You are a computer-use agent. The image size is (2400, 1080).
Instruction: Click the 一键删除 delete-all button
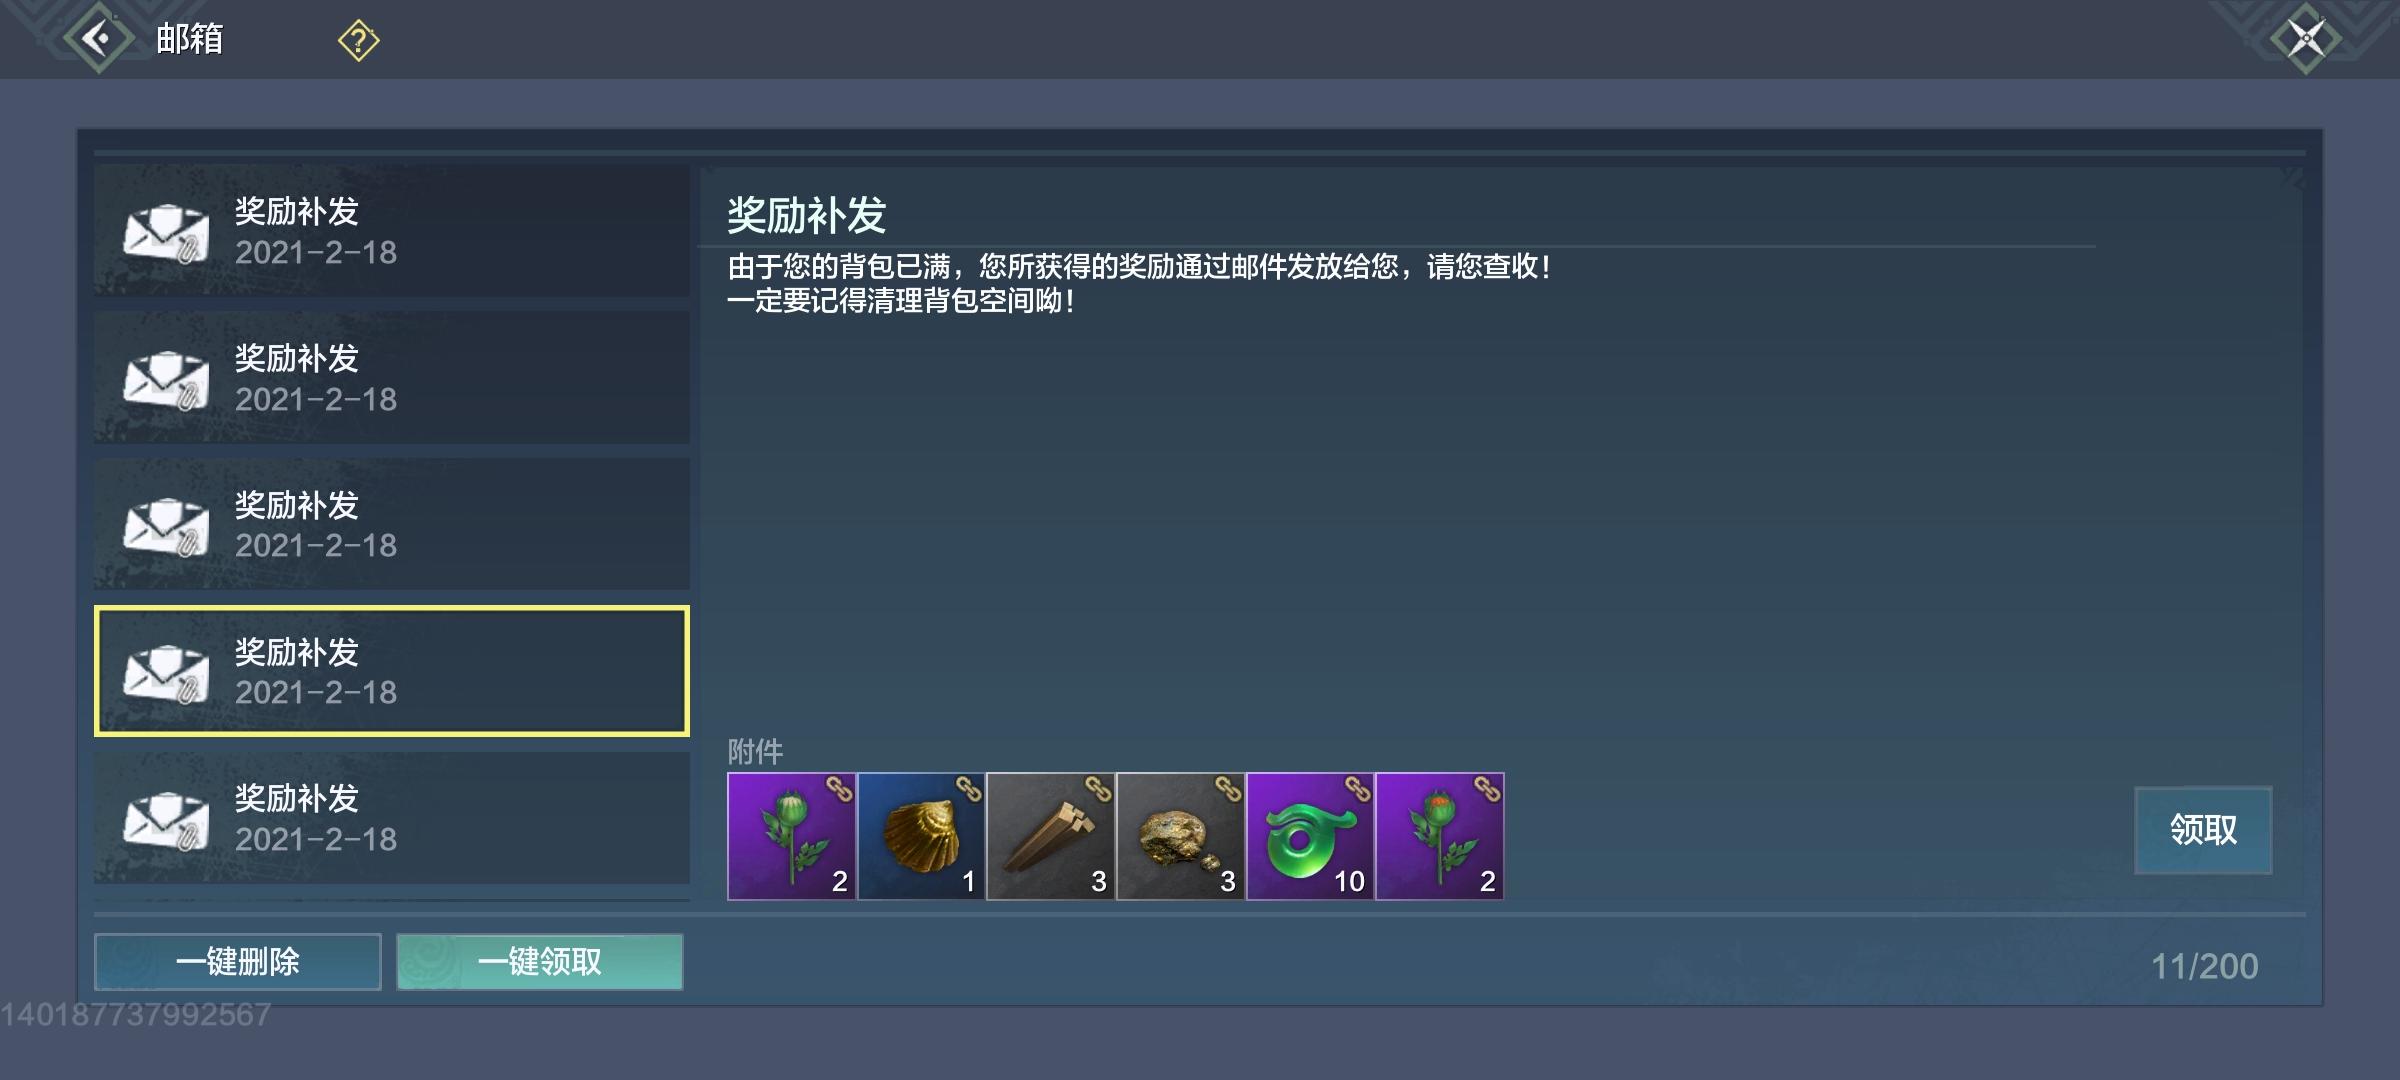pos(238,962)
